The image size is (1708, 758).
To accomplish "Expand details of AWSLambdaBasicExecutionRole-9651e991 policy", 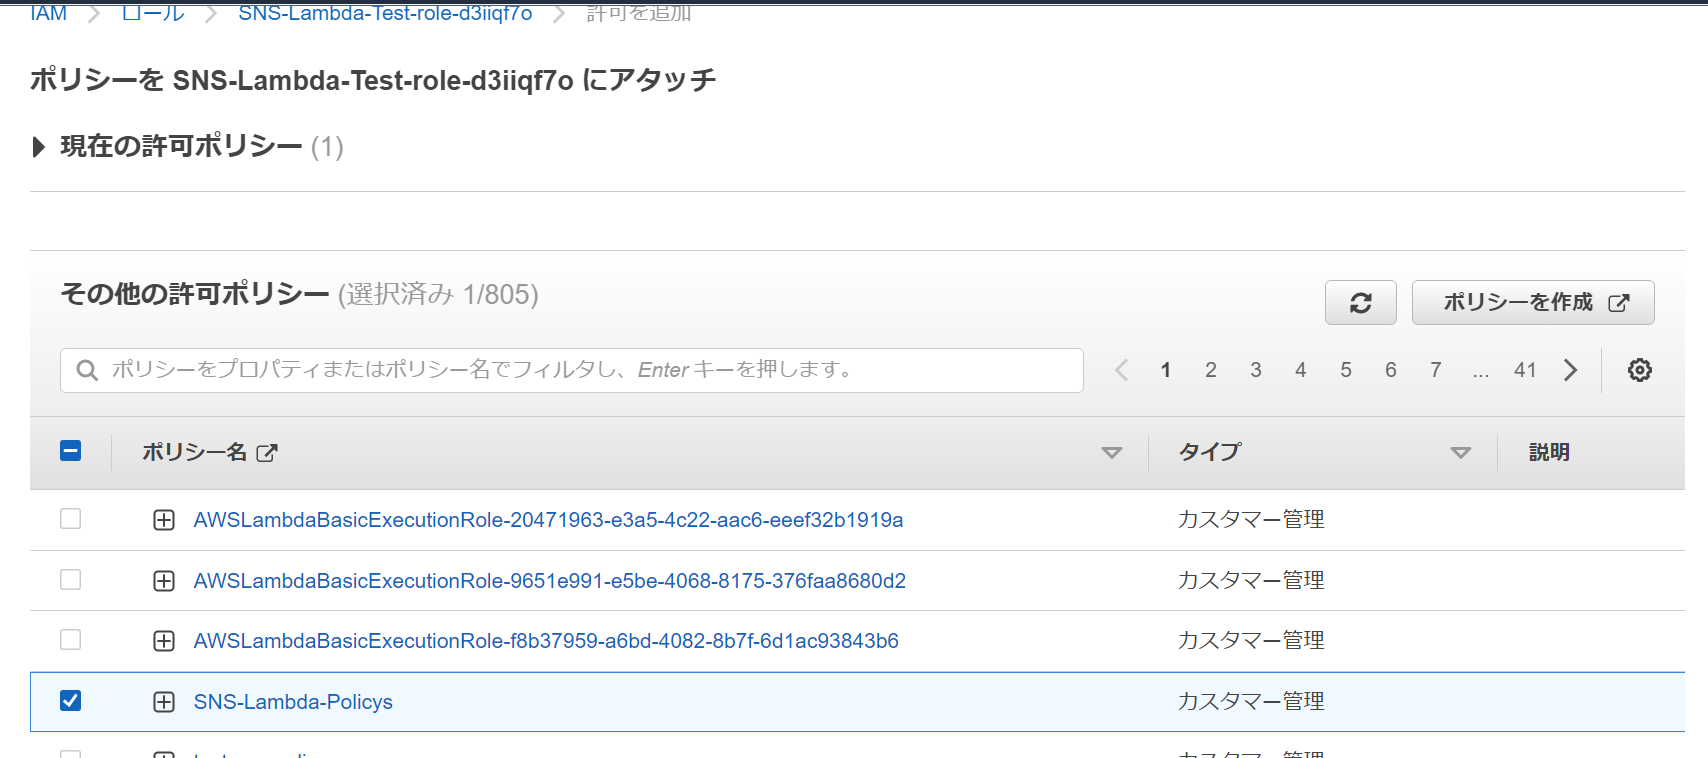I will [164, 581].
